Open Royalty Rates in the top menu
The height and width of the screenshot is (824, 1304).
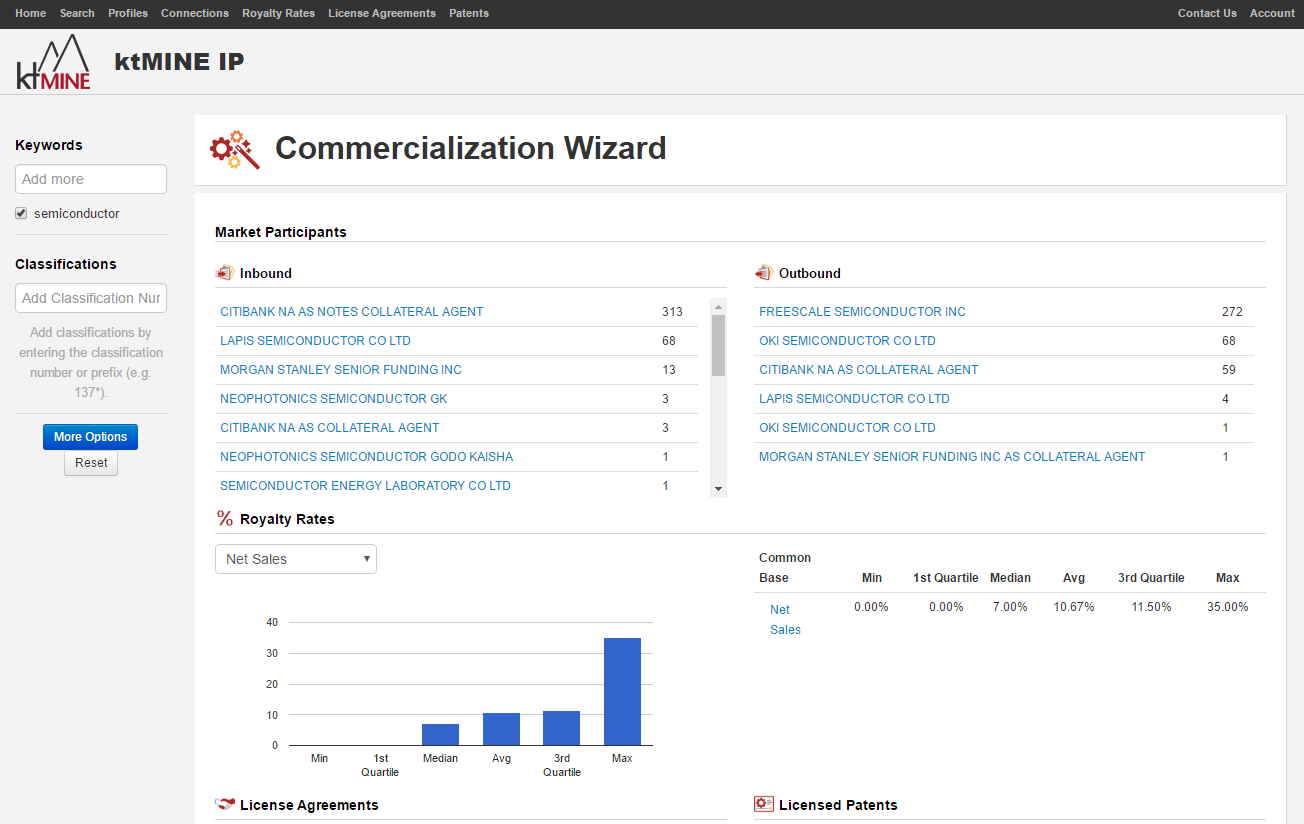click(278, 13)
